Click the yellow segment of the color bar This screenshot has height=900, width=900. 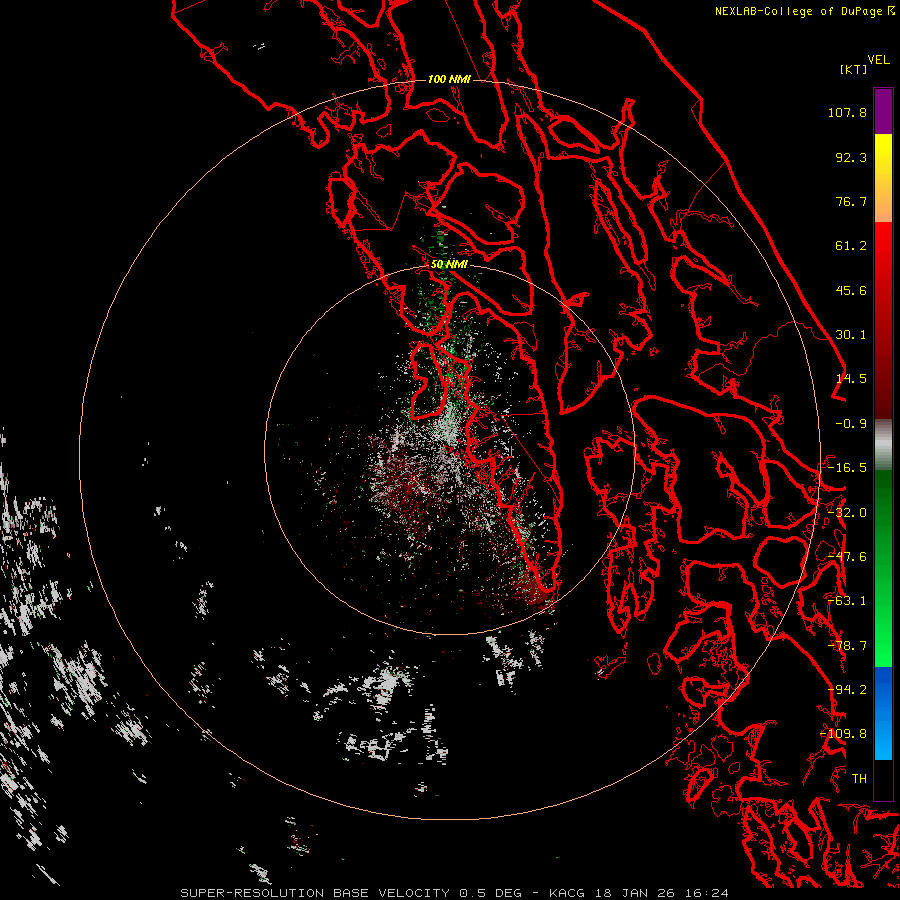click(x=883, y=178)
